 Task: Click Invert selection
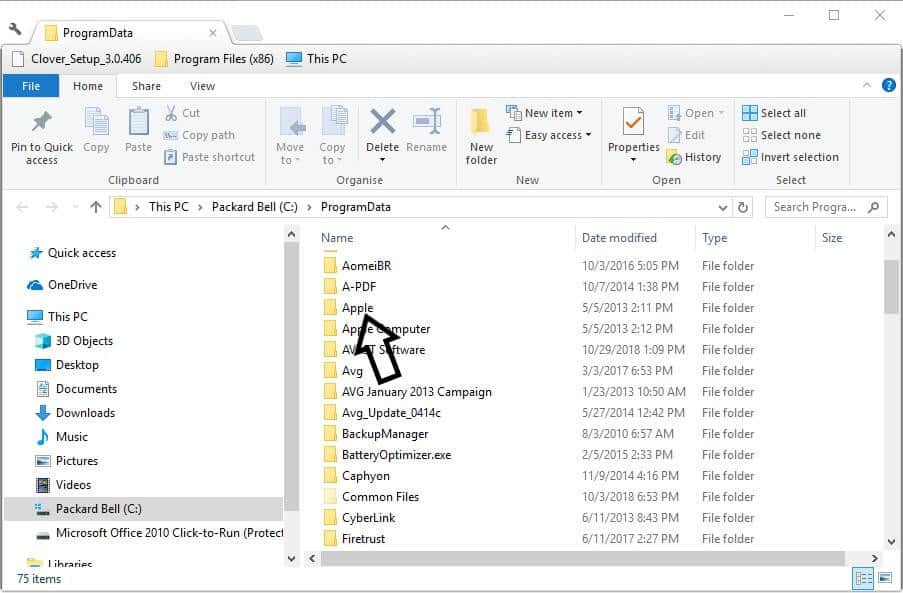click(791, 157)
